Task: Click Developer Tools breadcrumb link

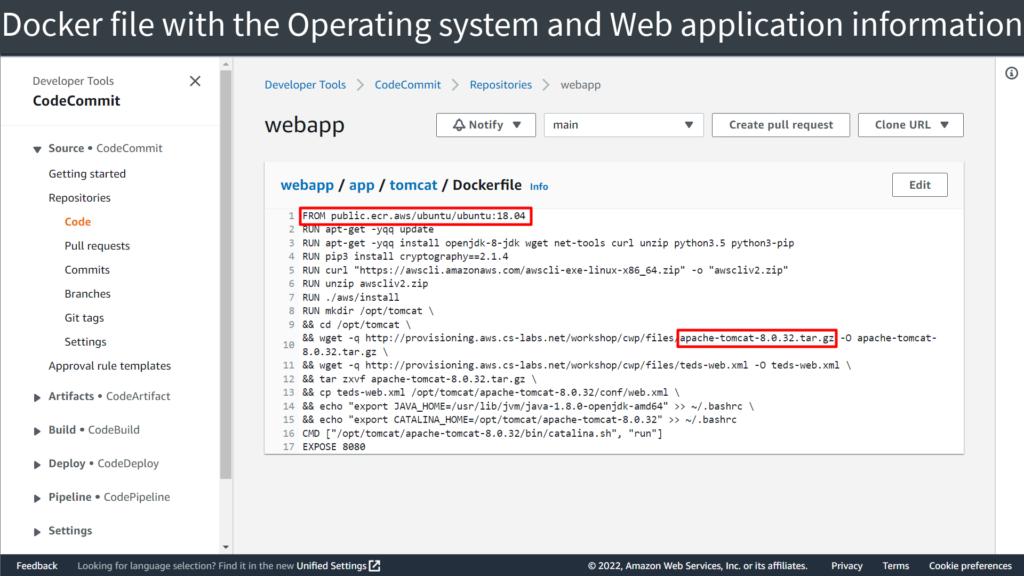Action: [305, 85]
